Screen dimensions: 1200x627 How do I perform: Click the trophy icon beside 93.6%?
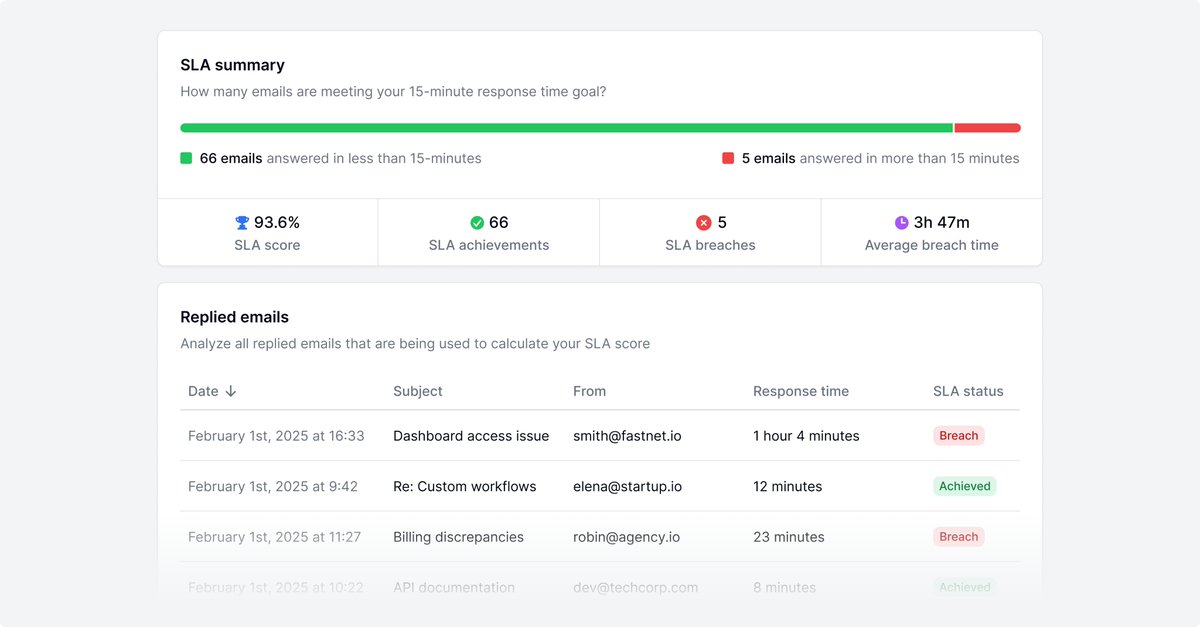coord(242,223)
